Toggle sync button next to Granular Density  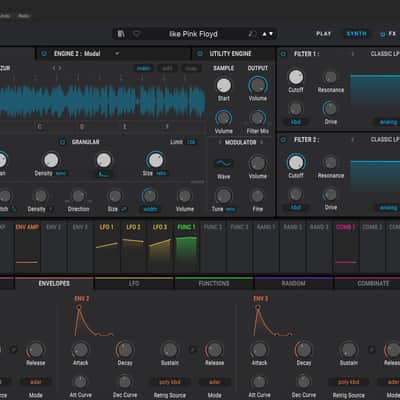61,174
